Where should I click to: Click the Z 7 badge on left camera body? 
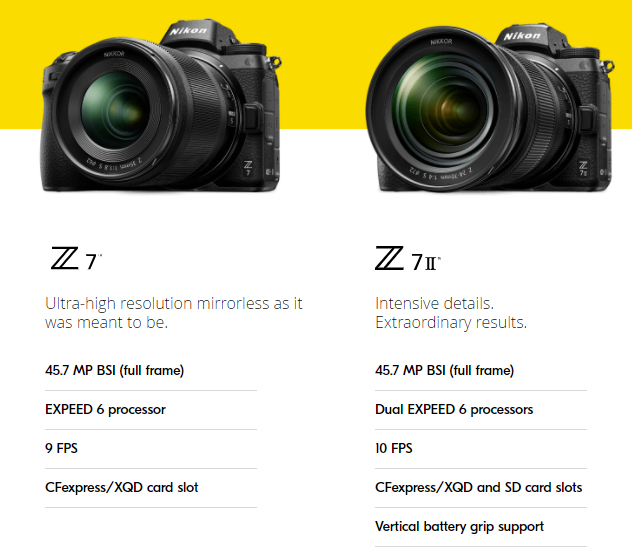[248, 168]
